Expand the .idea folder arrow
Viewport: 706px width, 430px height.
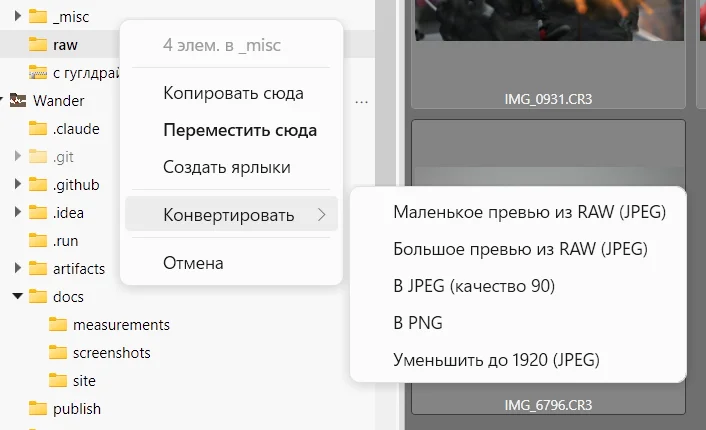click(18, 212)
